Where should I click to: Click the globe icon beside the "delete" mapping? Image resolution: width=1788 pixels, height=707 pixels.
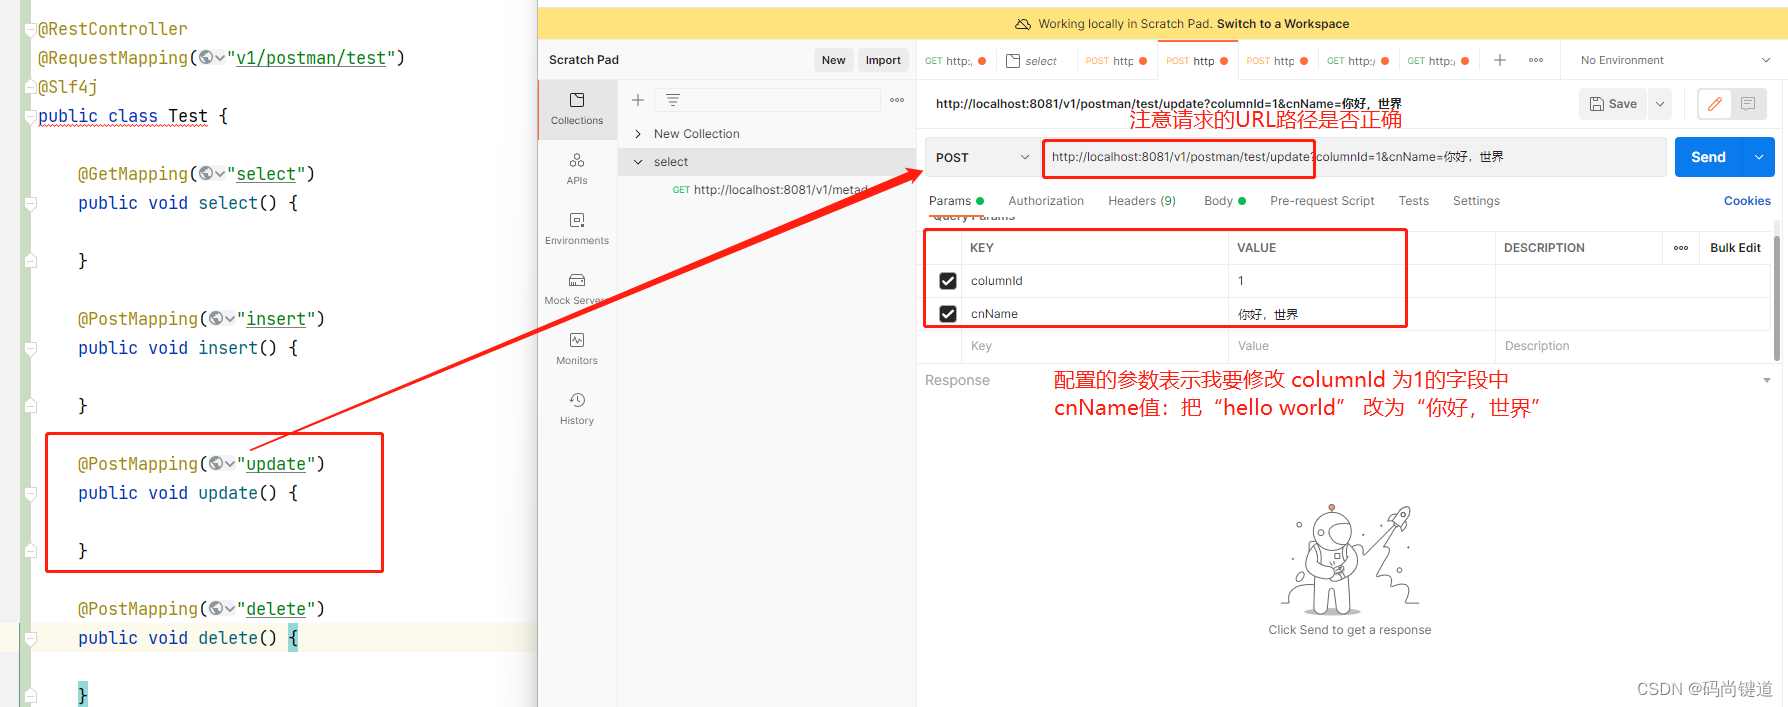(216, 609)
